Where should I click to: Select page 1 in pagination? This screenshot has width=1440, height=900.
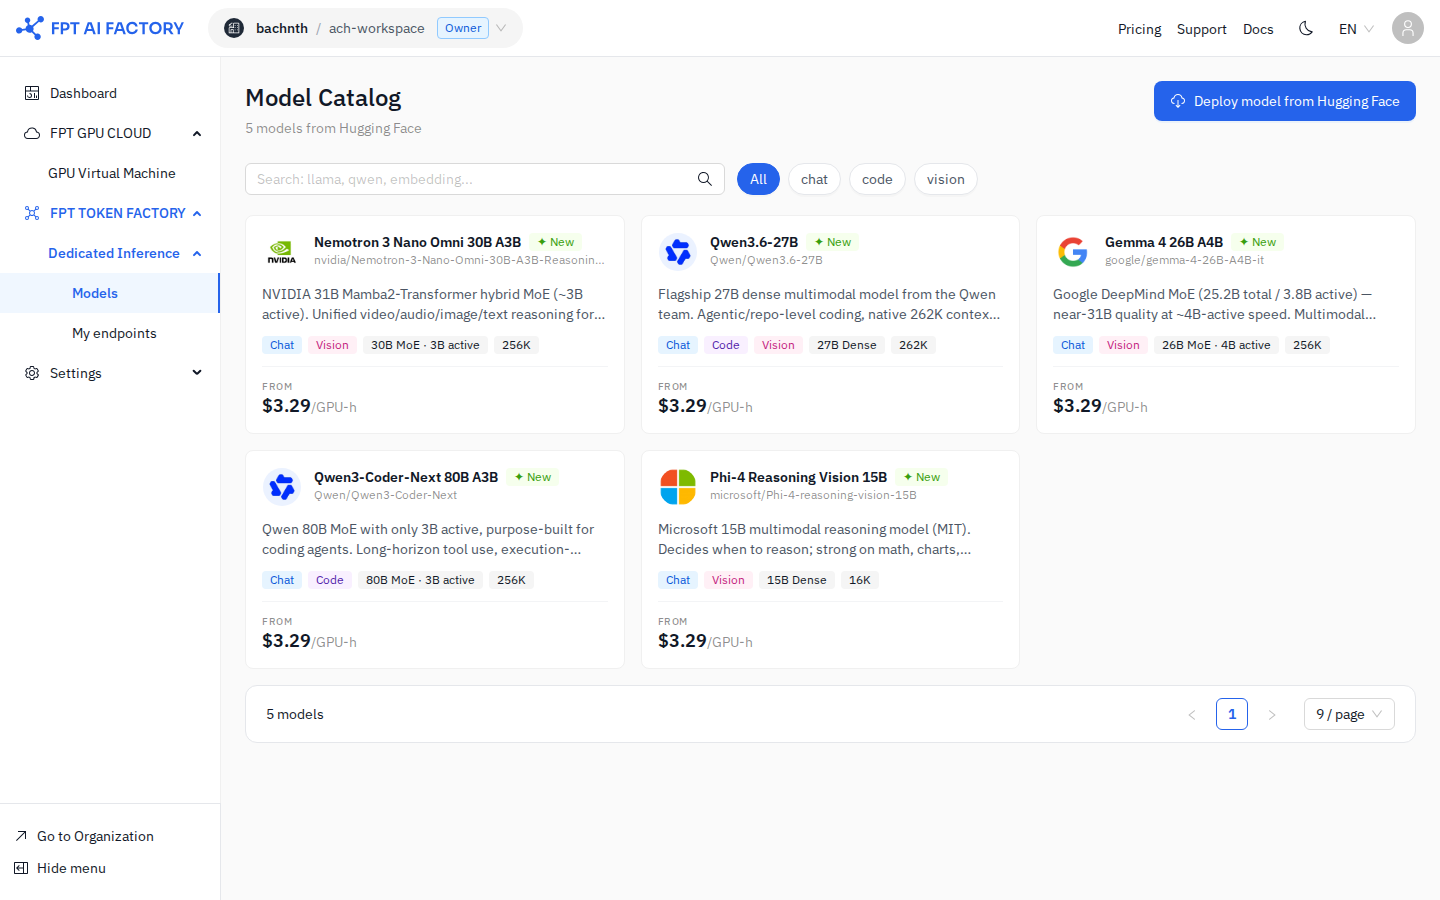[x=1232, y=714]
